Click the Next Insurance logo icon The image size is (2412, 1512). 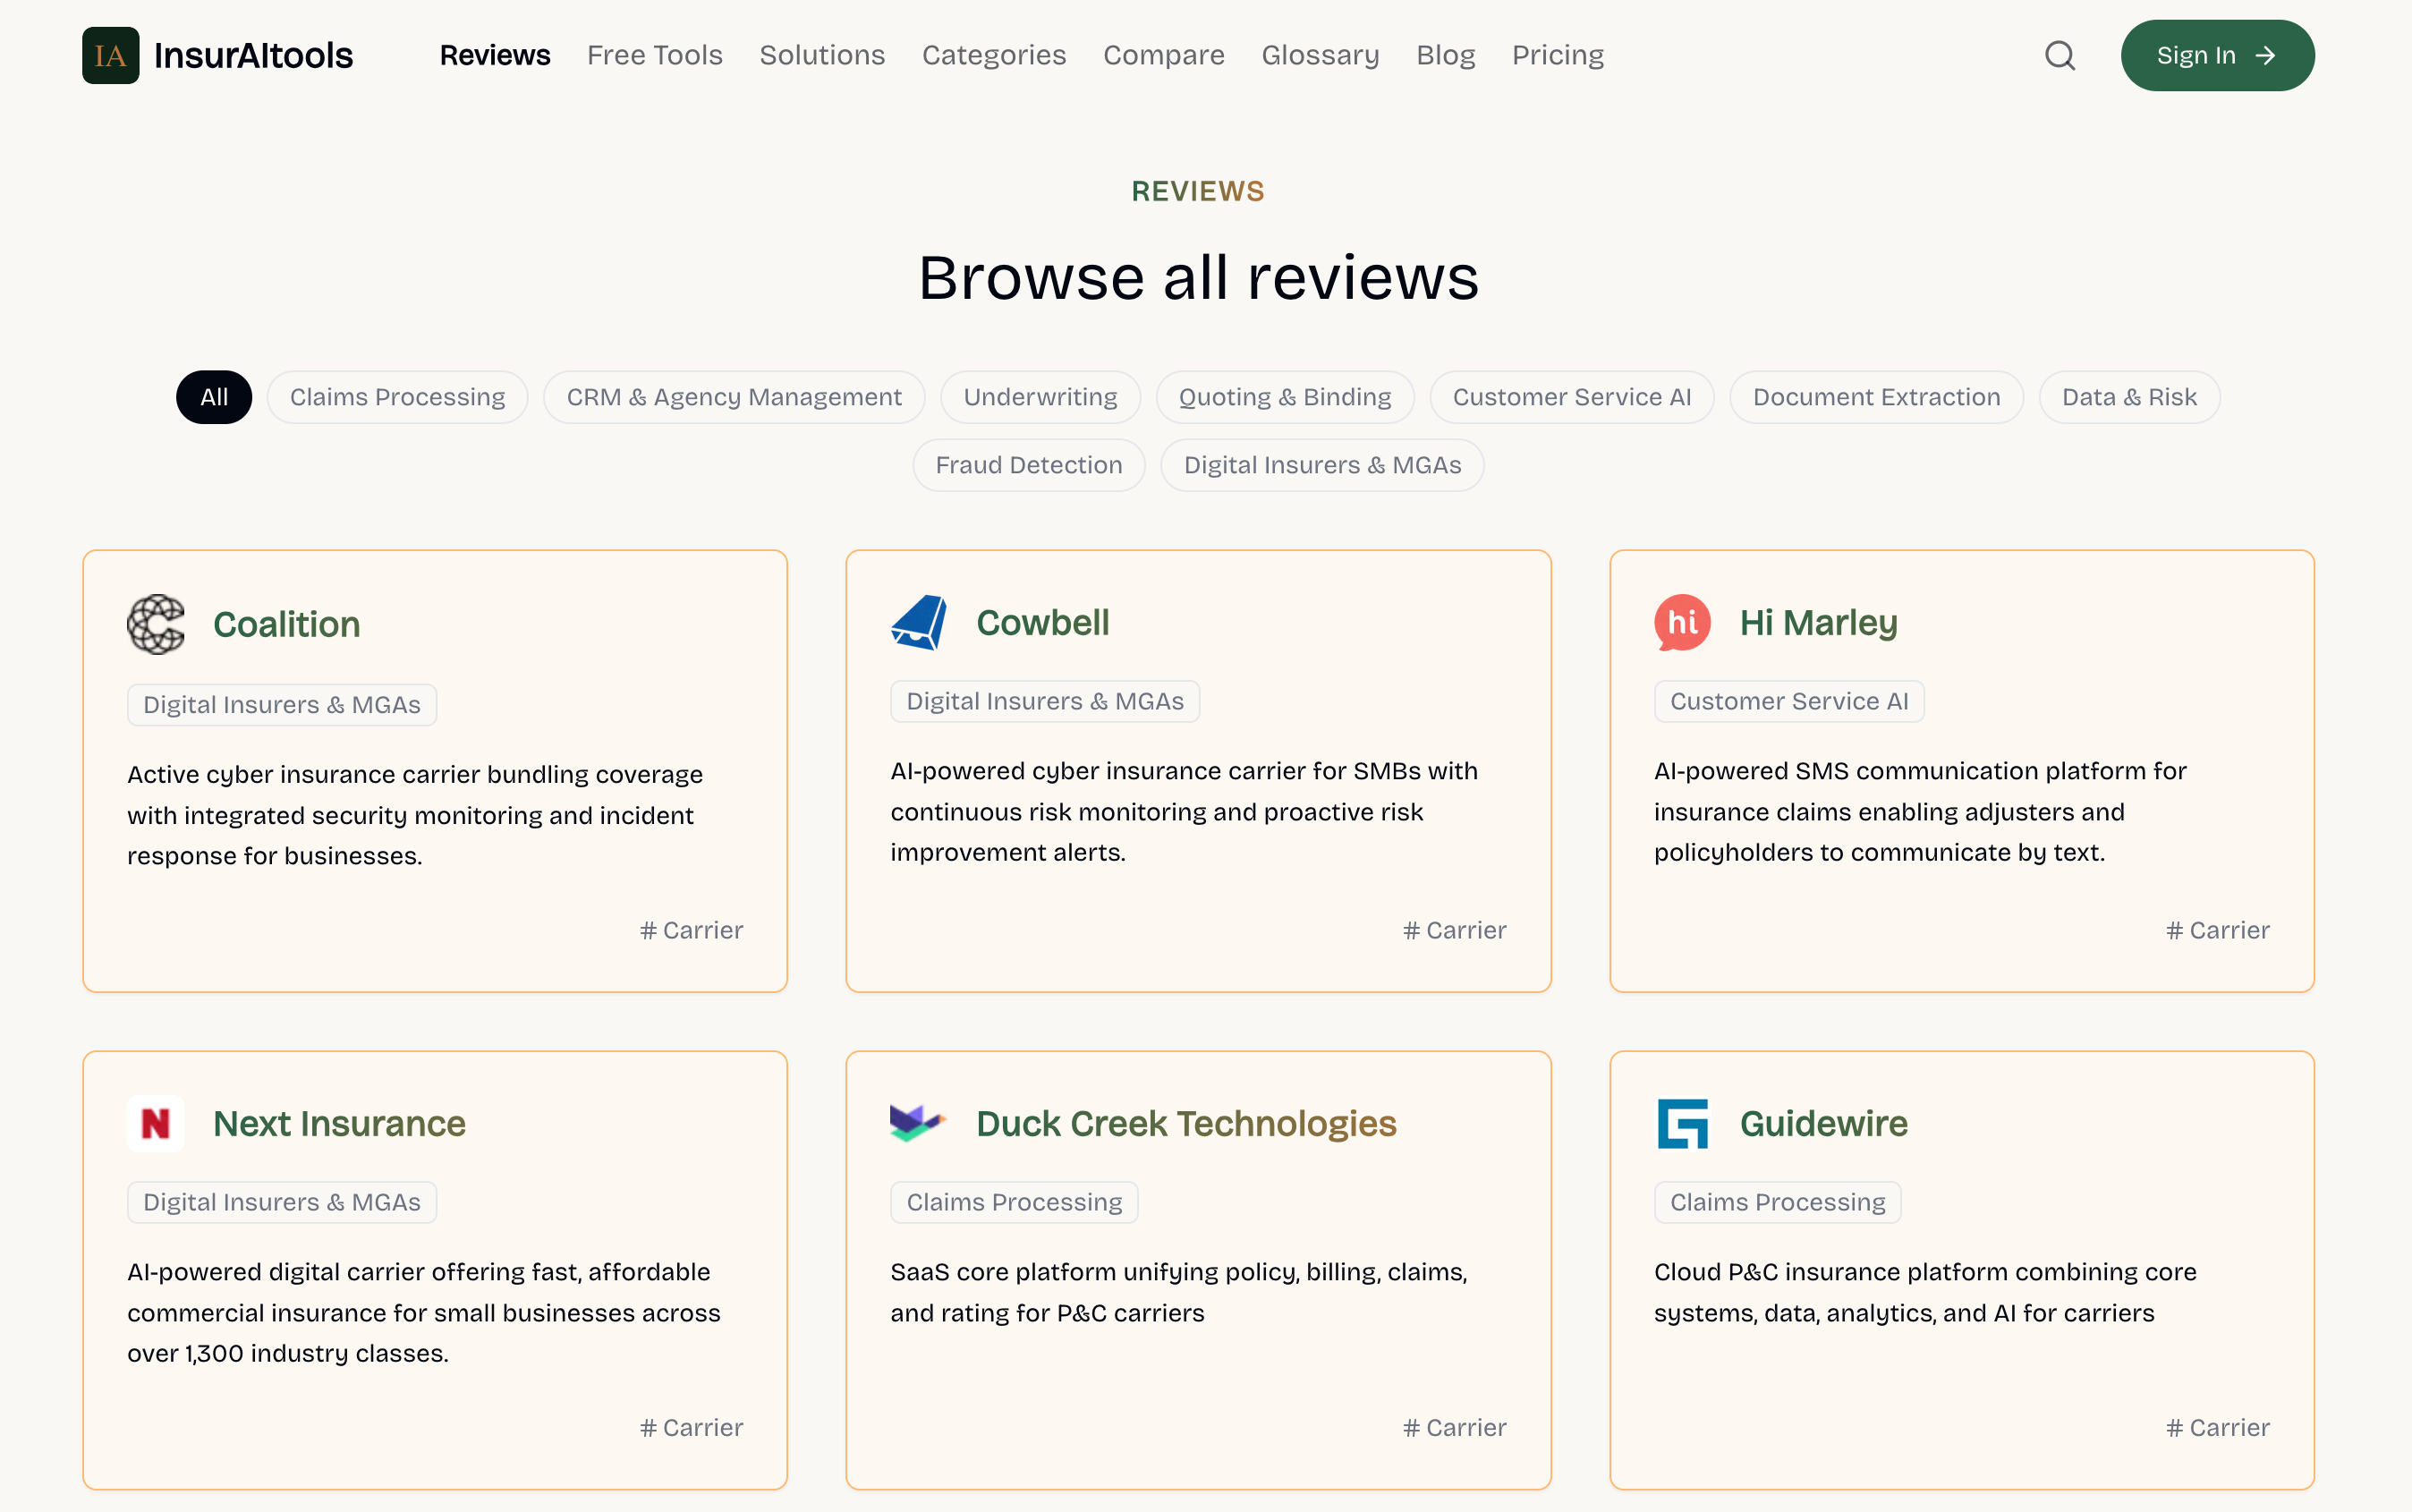156,1123
